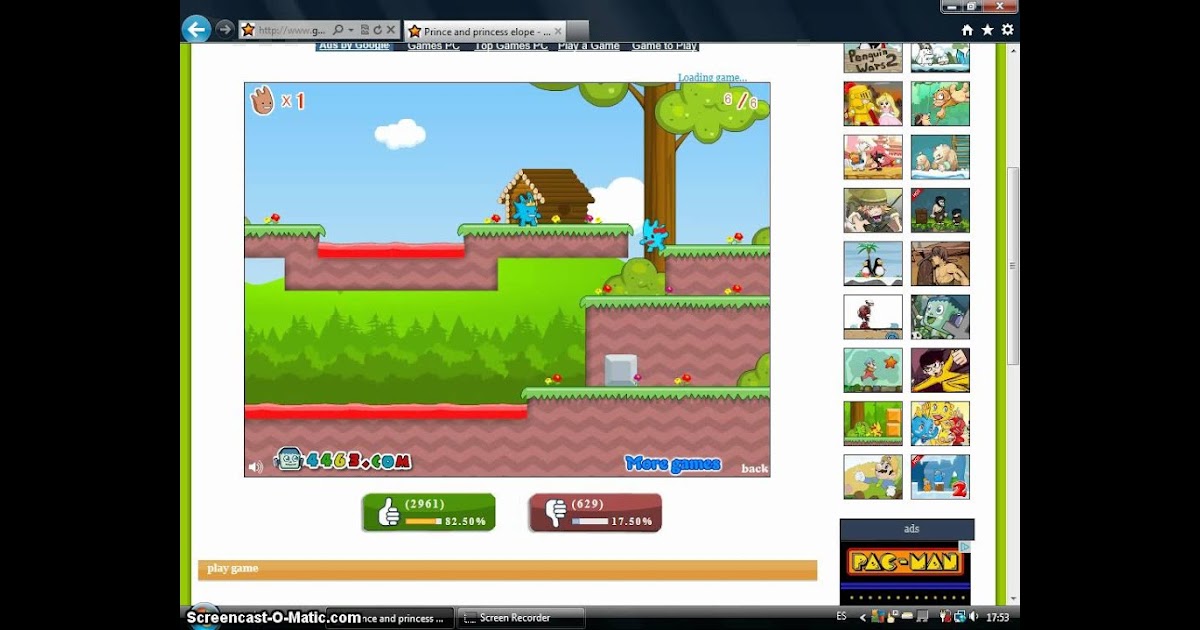Click the network icon in system tray
The width and height of the screenshot is (1200, 630).
[x=960, y=617]
